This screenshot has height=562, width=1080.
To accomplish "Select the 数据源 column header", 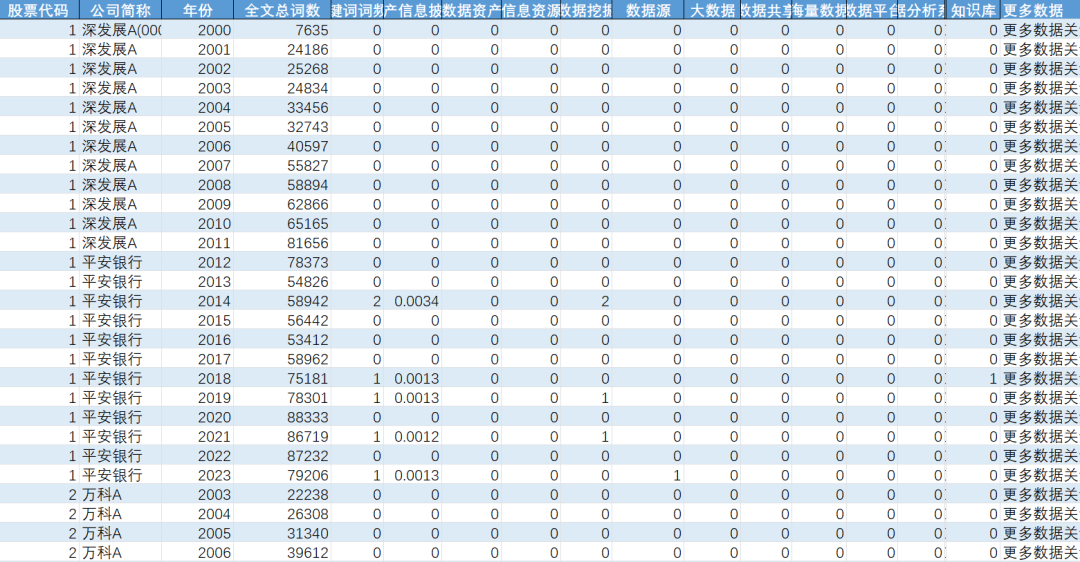I will click(x=648, y=10).
